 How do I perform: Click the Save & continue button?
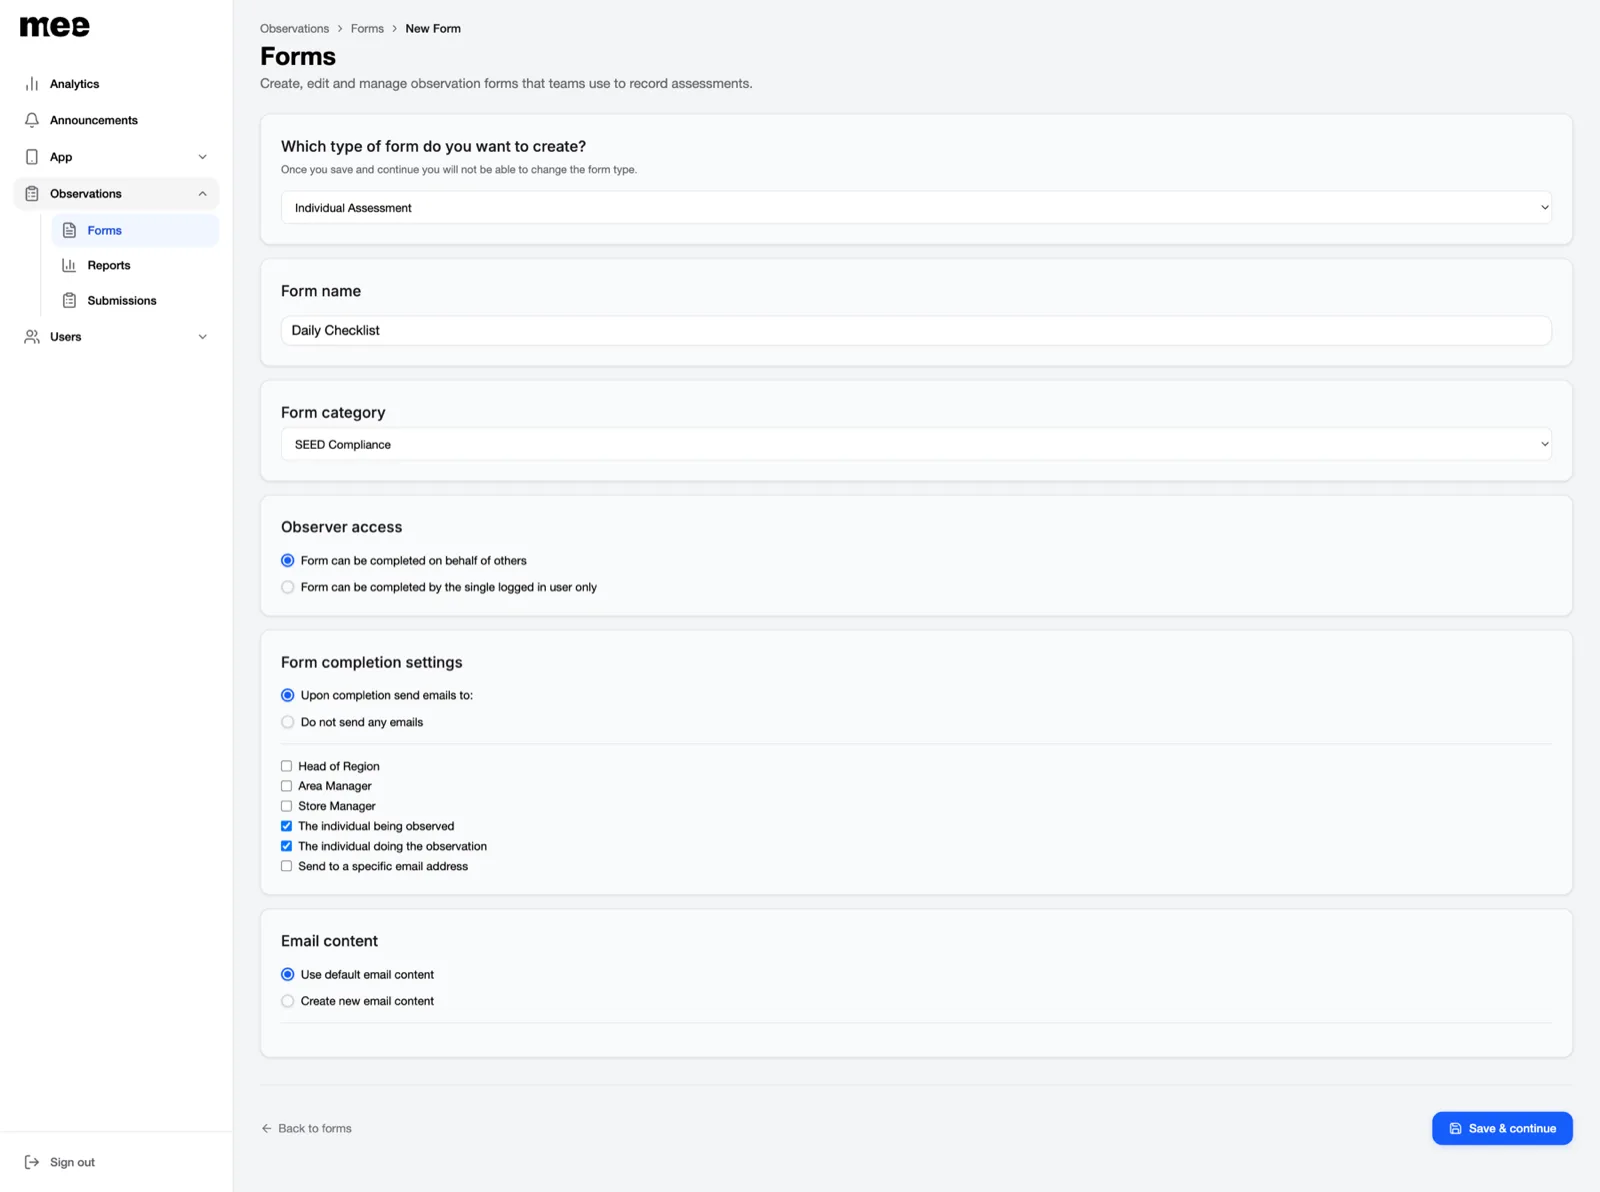[1502, 1128]
